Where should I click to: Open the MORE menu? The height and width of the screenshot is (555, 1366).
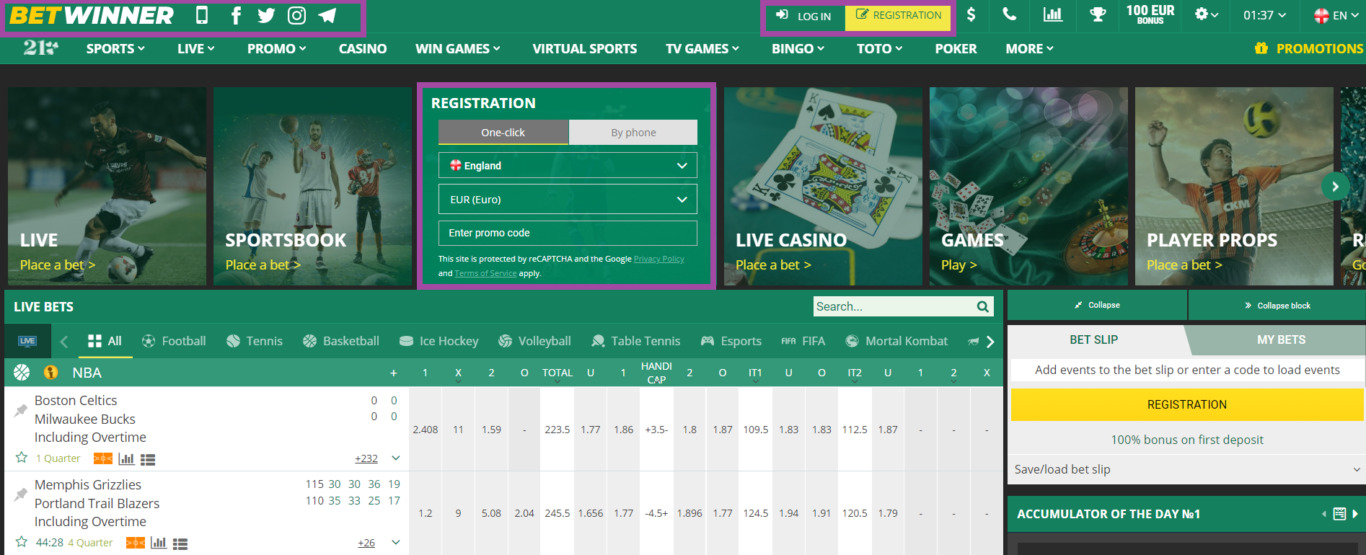pyautogui.click(x=1030, y=48)
